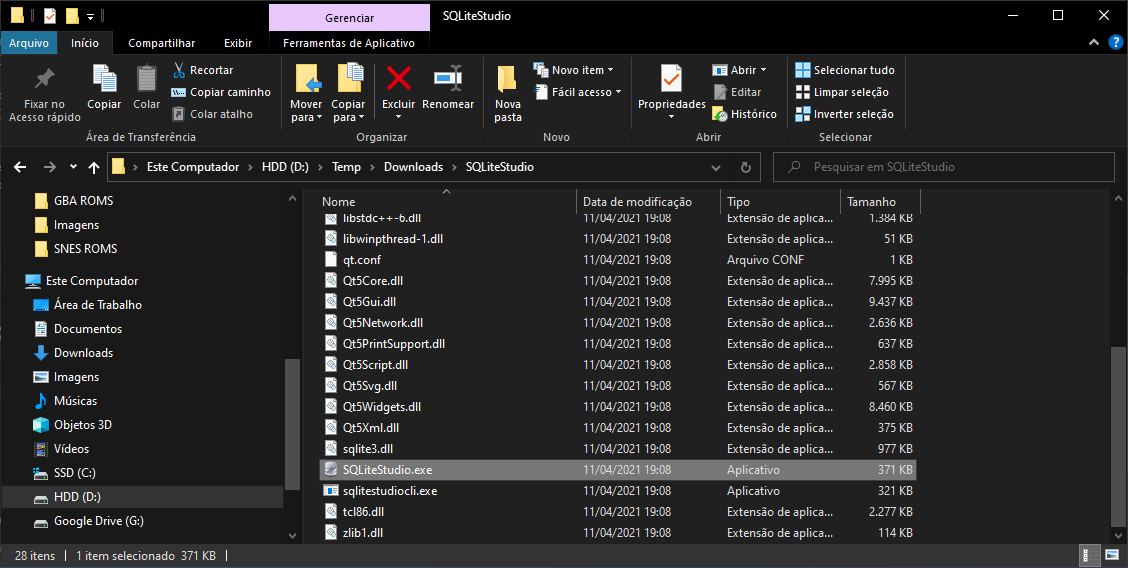The image size is (1128, 568).
Task: Collapse the ribbon with the chevron
Action: pyautogui.click(x=1094, y=42)
